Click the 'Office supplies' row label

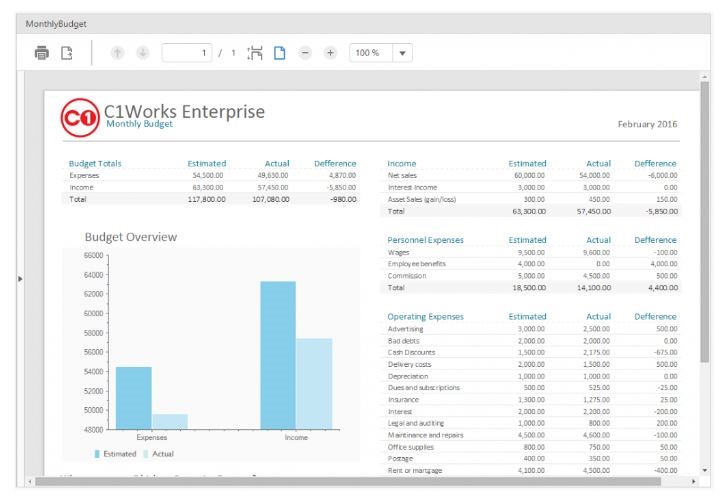pyautogui.click(x=410, y=447)
